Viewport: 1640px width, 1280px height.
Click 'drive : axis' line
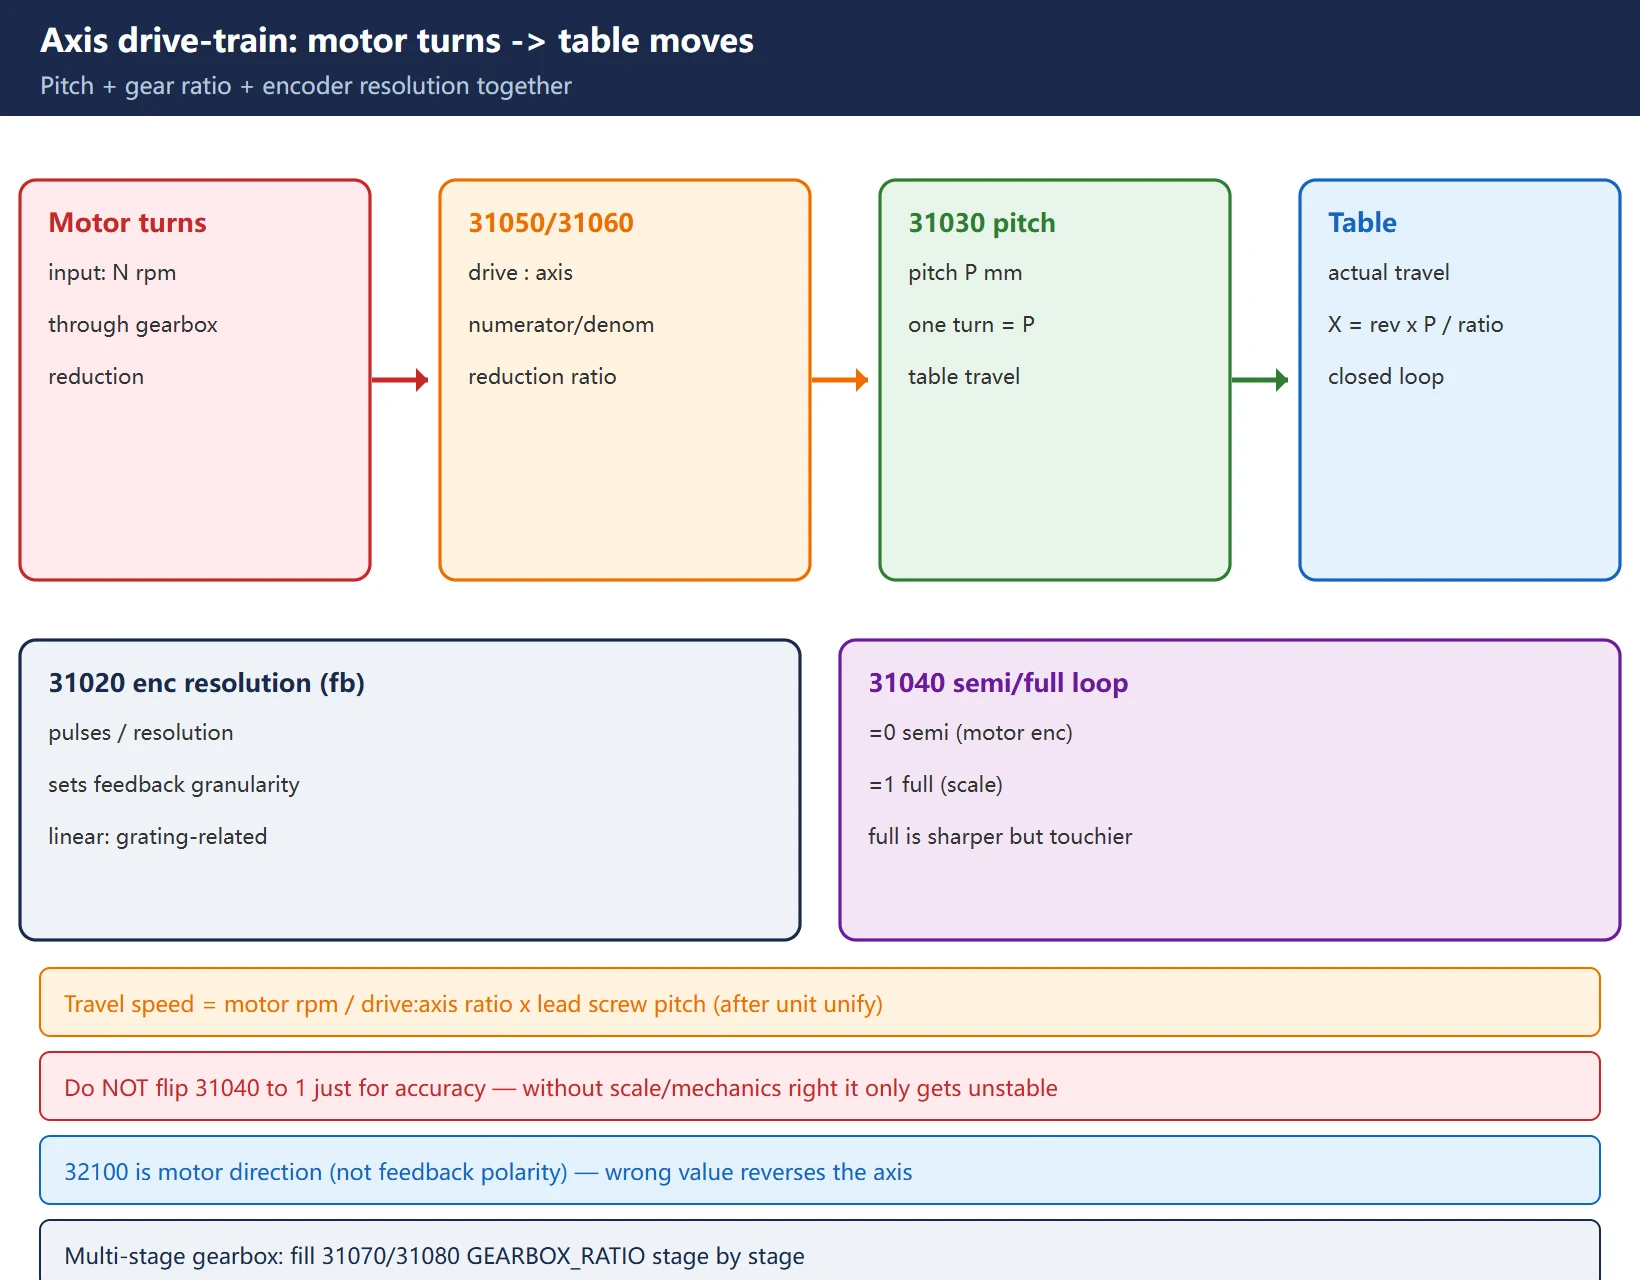(x=520, y=272)
